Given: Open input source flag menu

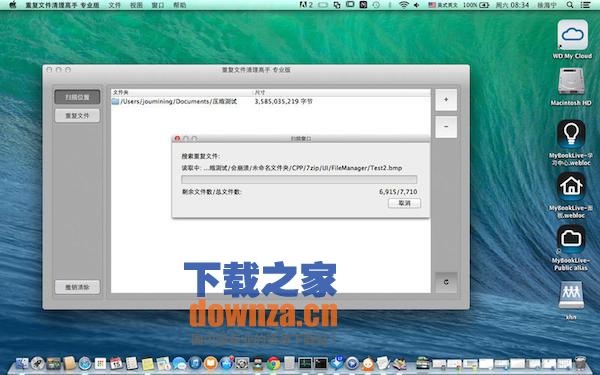Looking at the screenshot, I should (443, 5).
